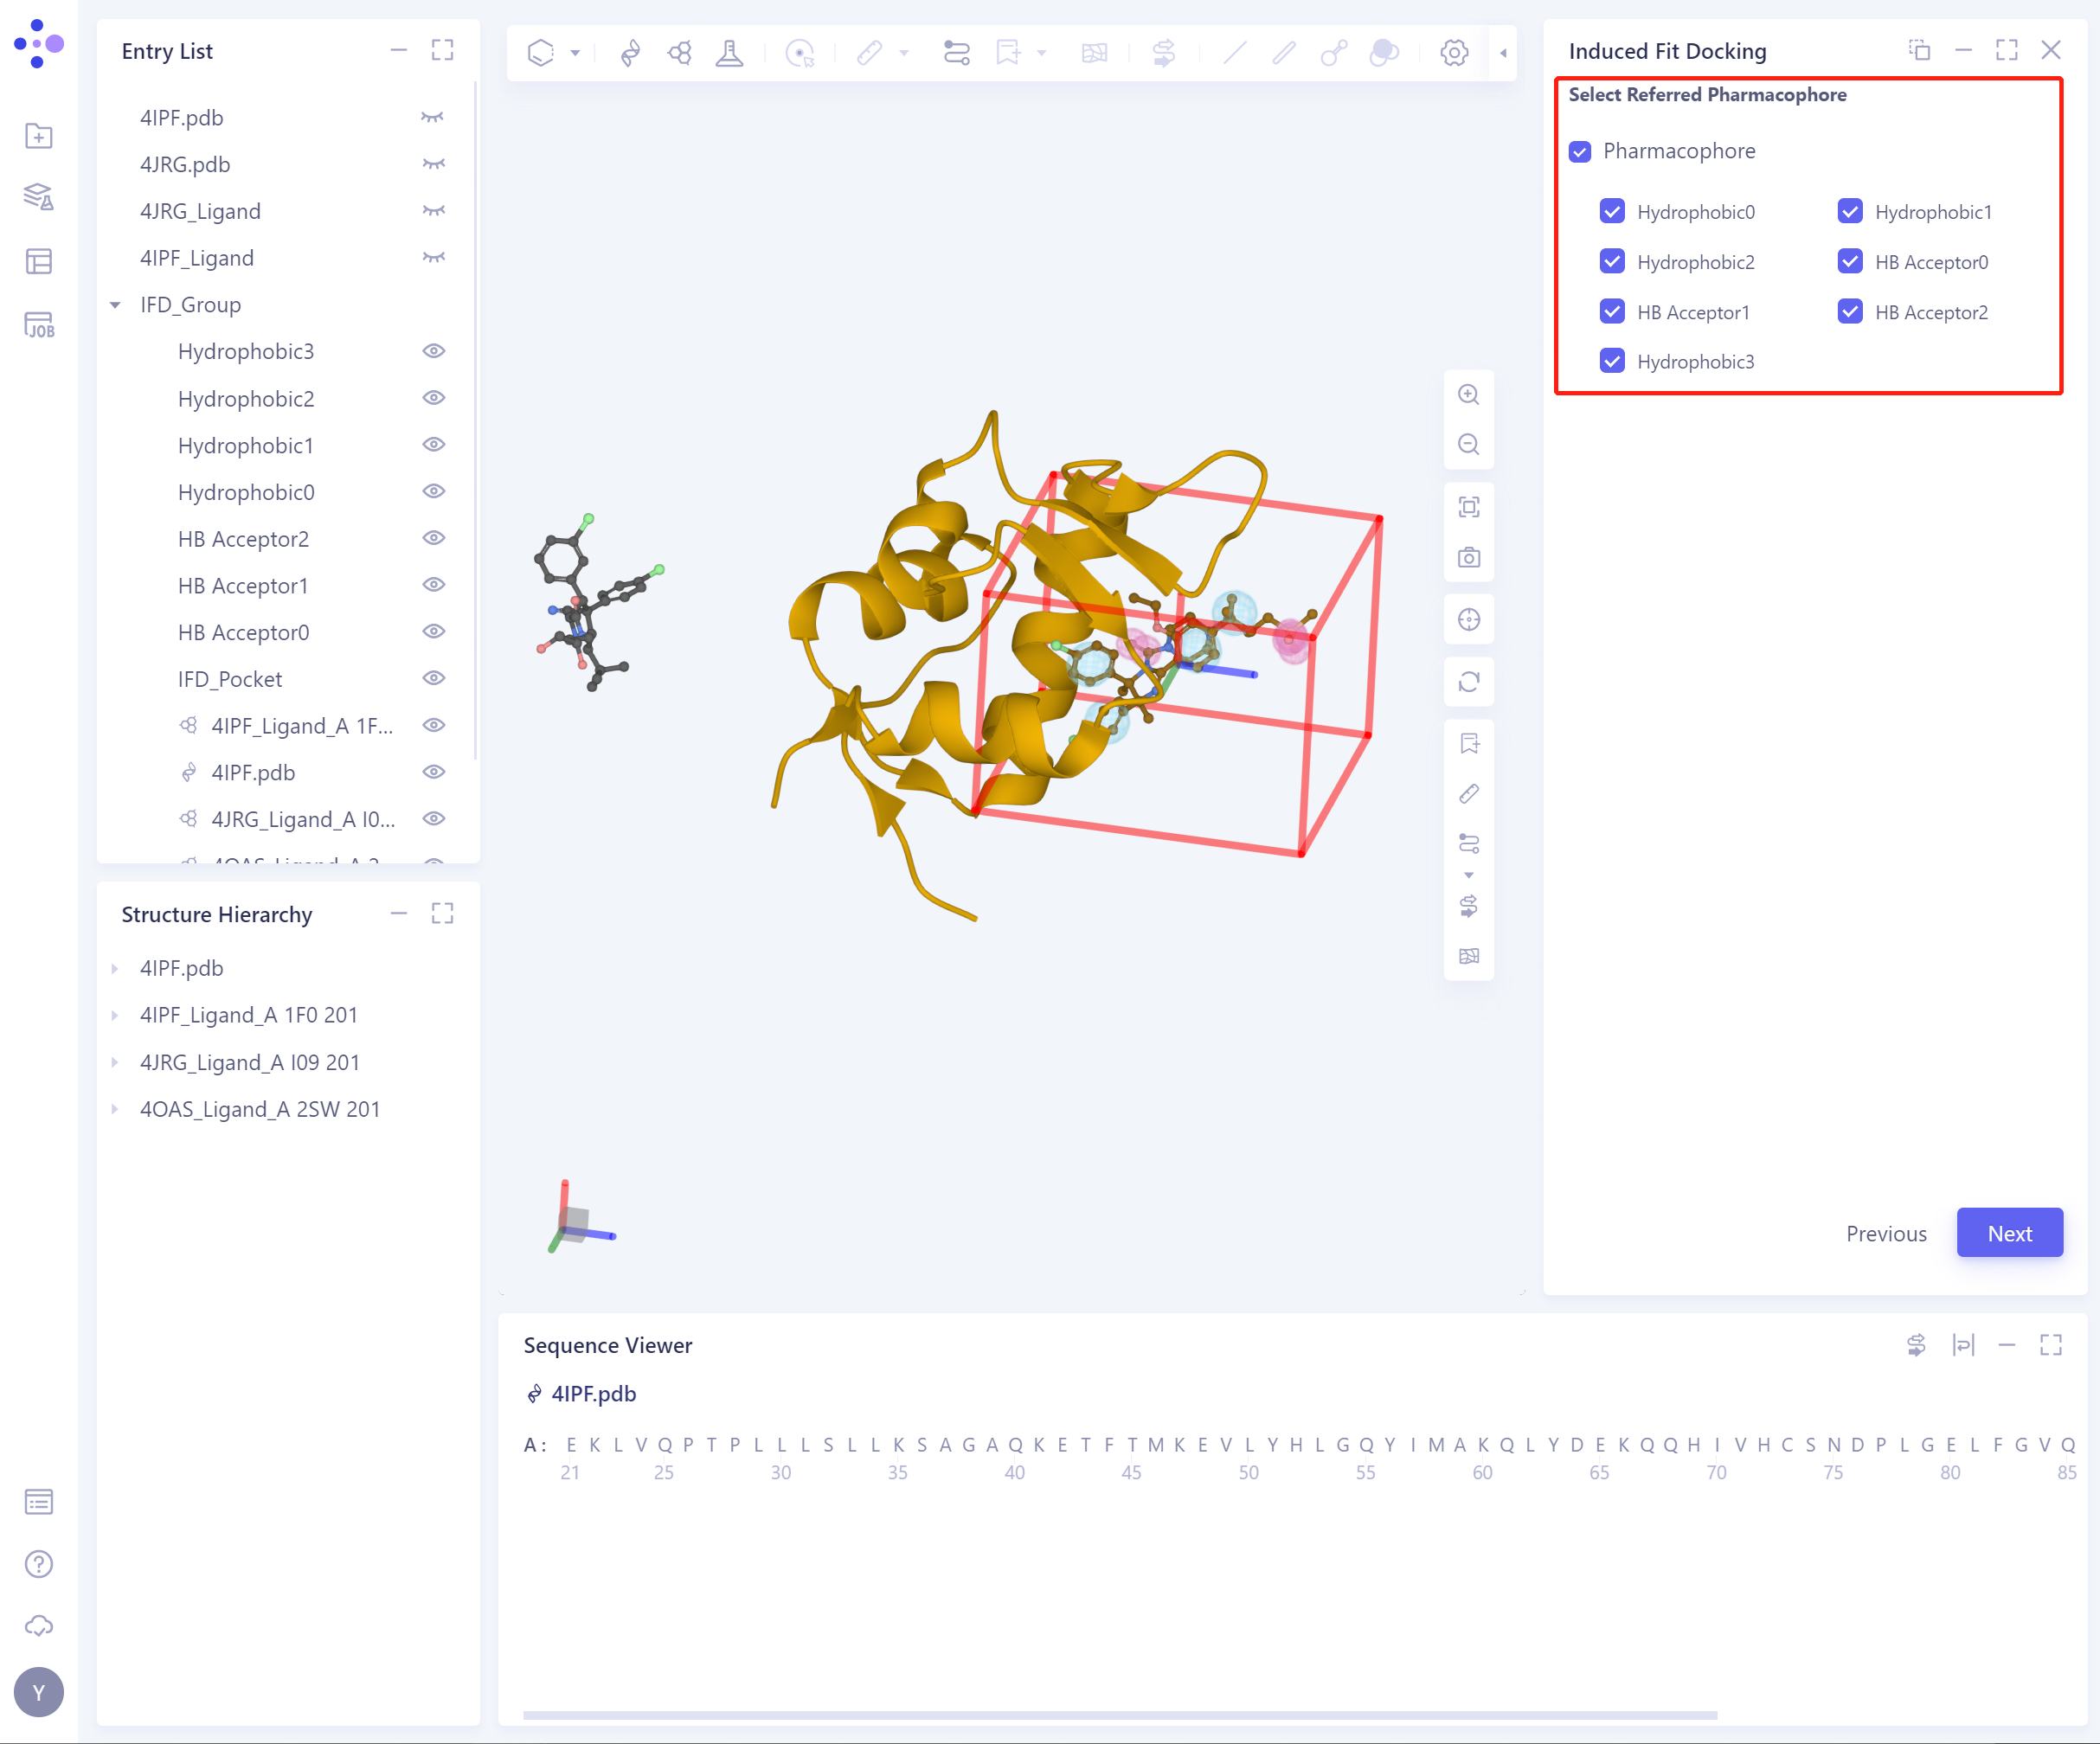Select the DNA helix tool in toolbar
The height and width of the screenshot is (1744, 2100).
(x=630, y=53)
